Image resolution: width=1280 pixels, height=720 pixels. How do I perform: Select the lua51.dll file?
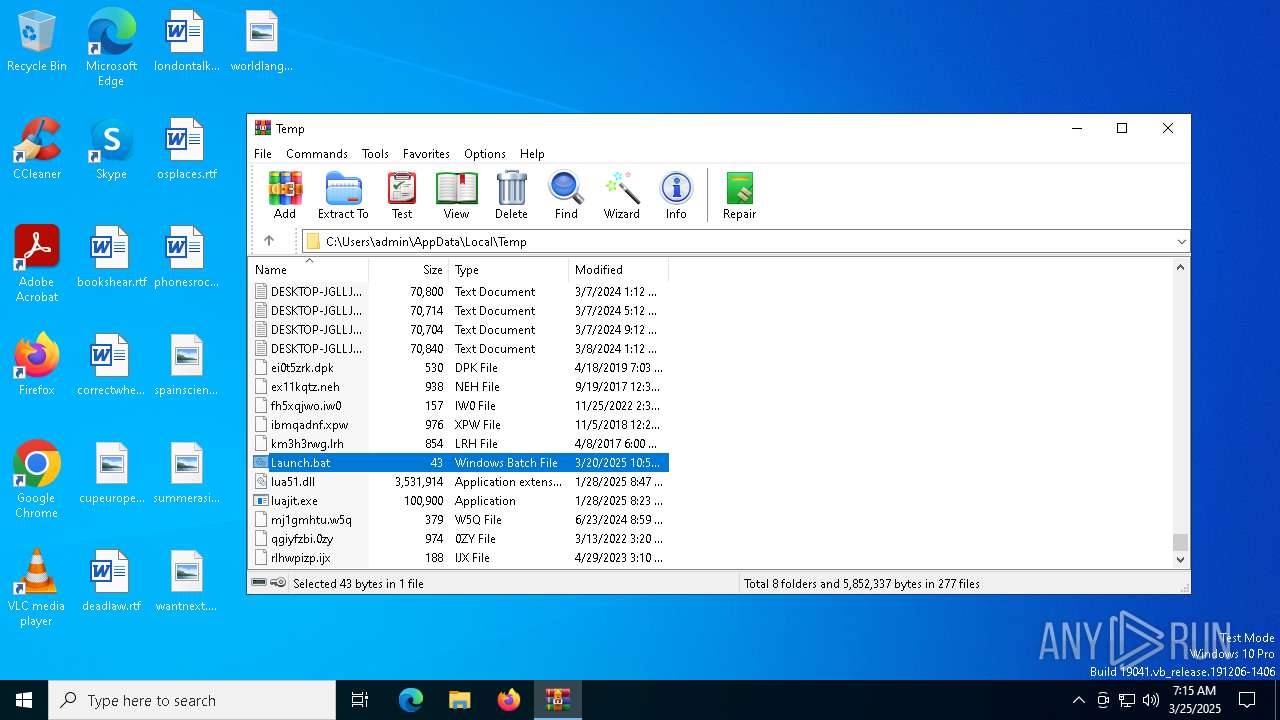click(293, 482)
